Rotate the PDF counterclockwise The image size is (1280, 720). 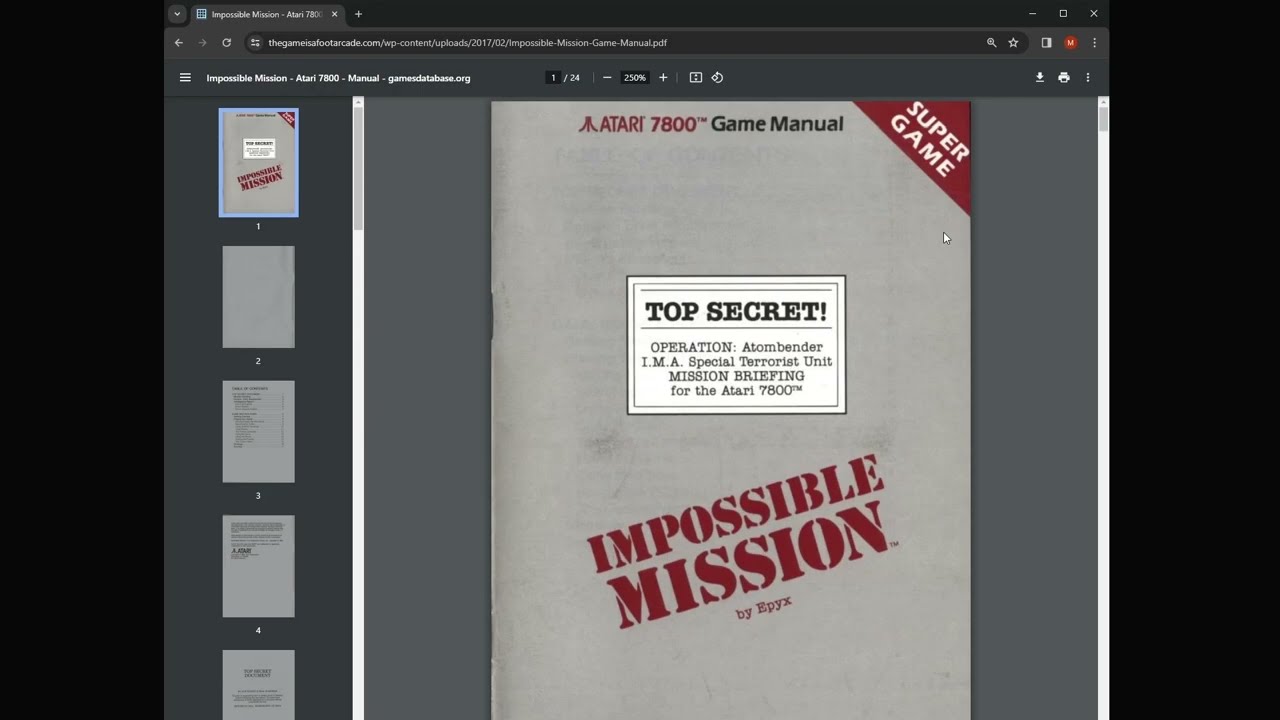point(717,77)
